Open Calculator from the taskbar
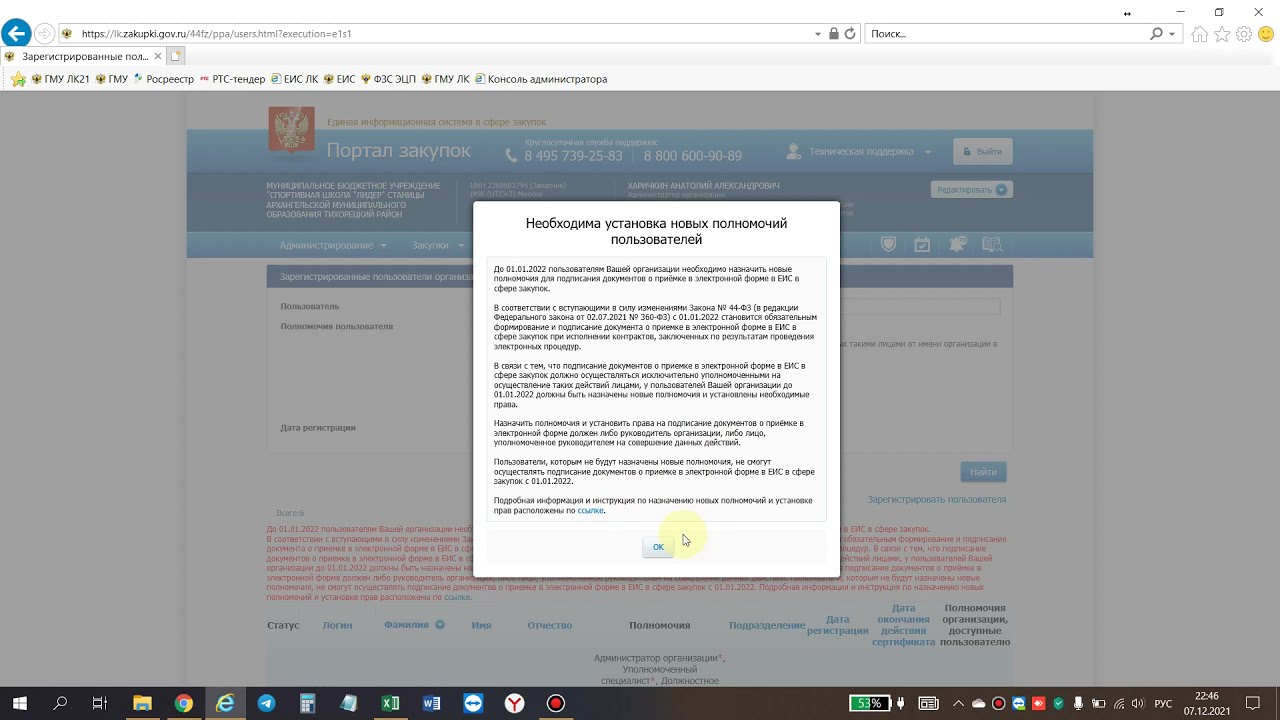Screen dimensions: 1280x720 [x=308, y=703]
